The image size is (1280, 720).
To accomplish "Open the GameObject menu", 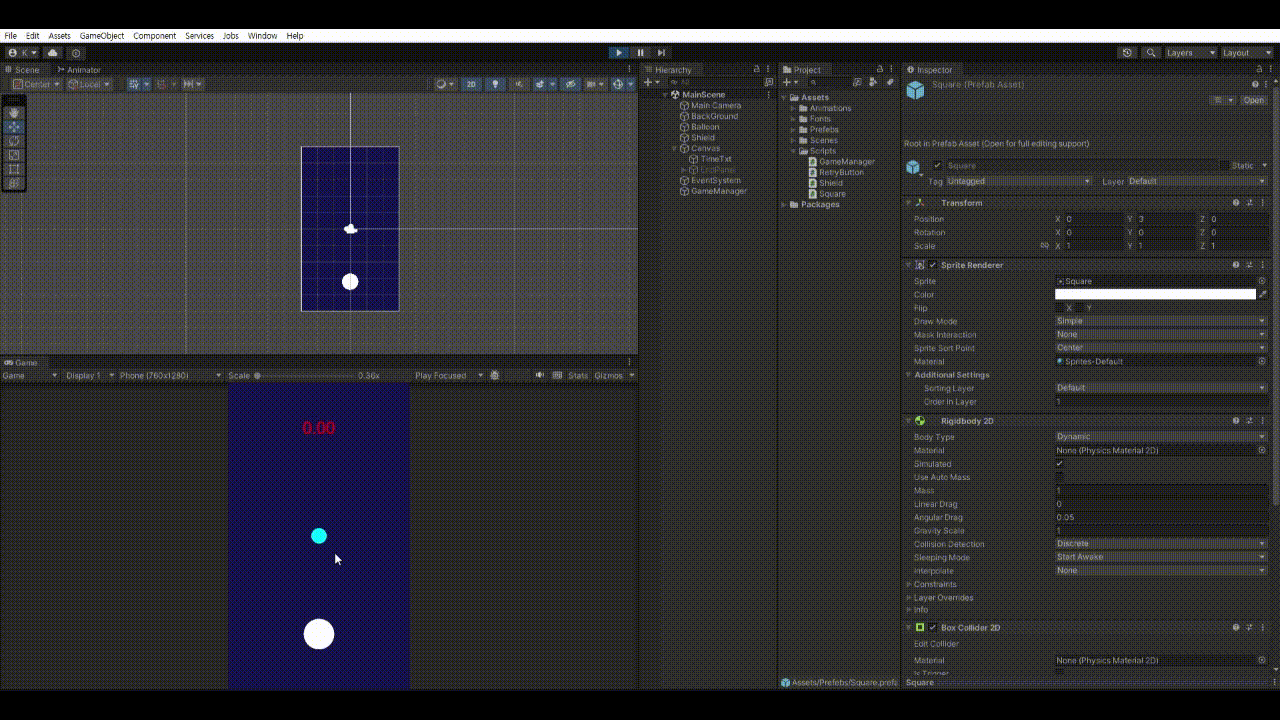I will pos(102,36).
